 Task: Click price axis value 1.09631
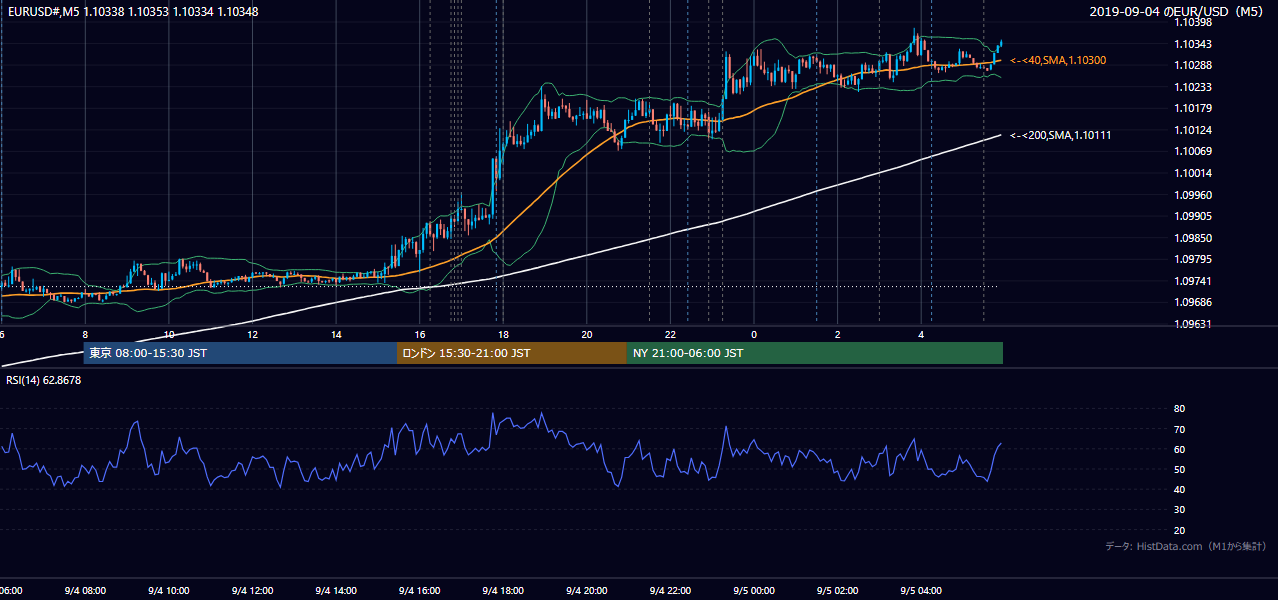click(x=1193, y=324)
